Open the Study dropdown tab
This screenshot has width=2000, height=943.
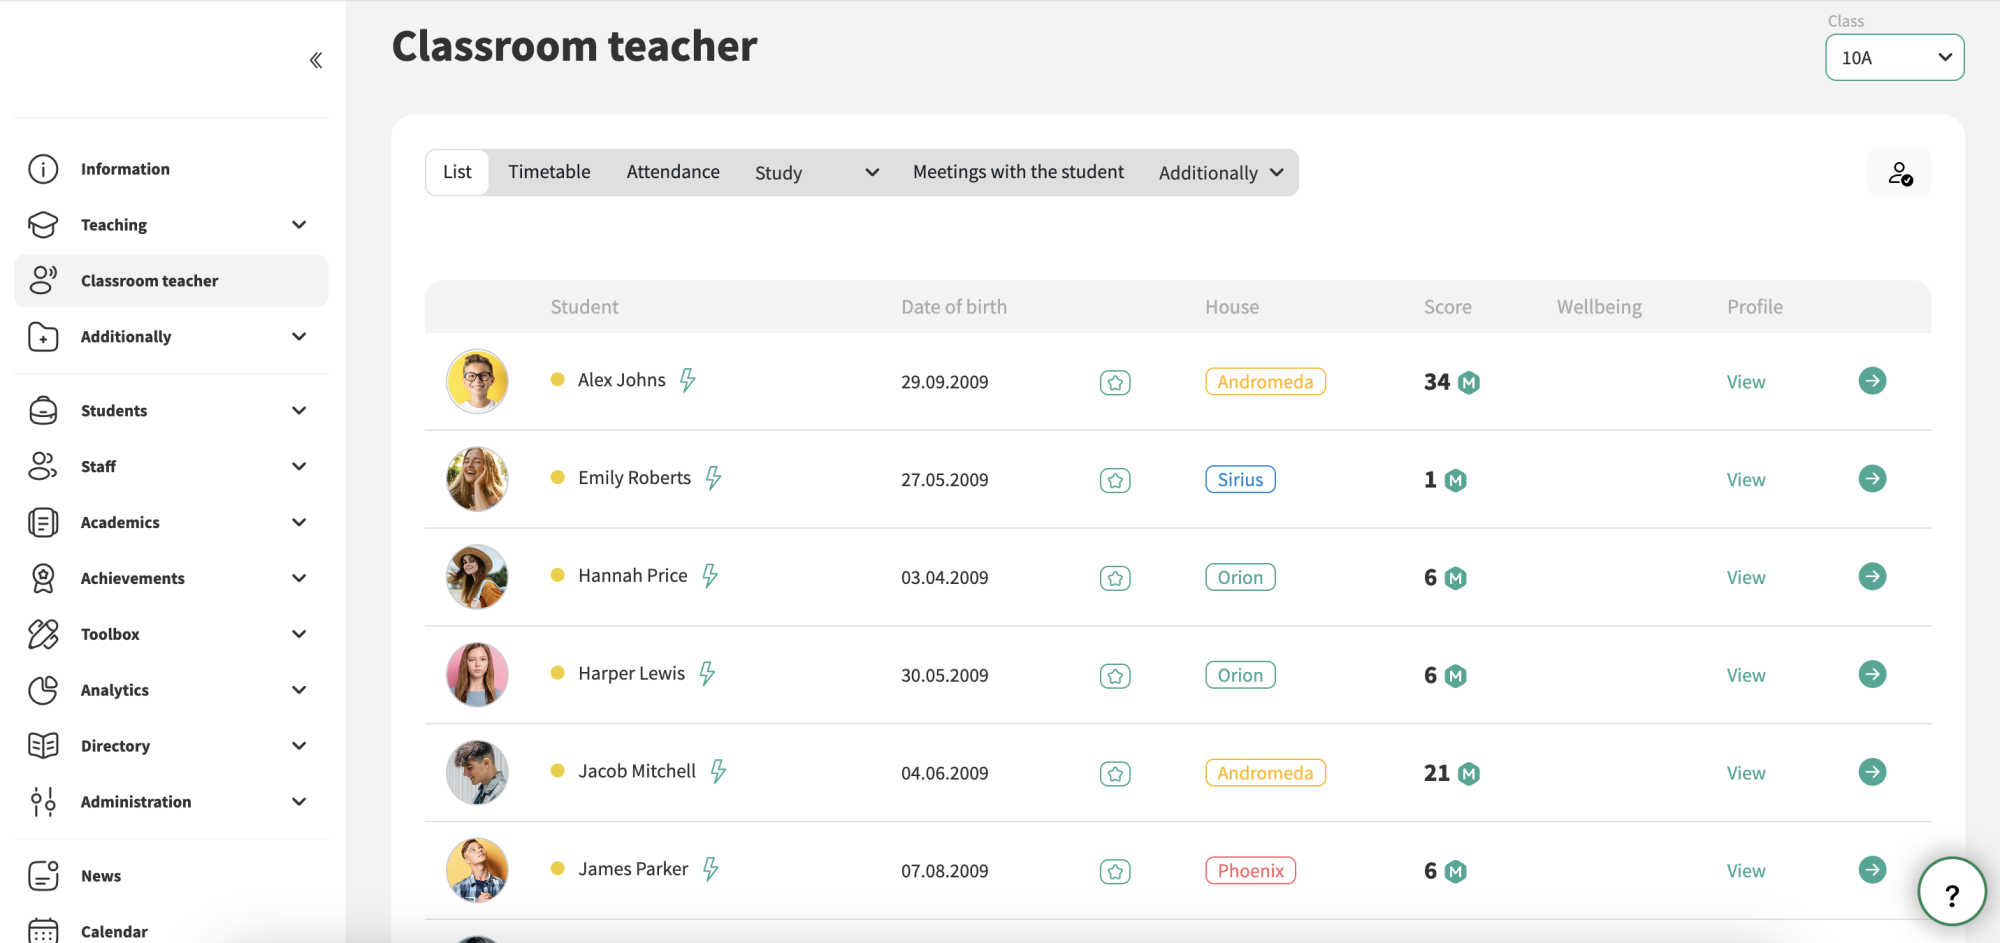pos(816,173)
